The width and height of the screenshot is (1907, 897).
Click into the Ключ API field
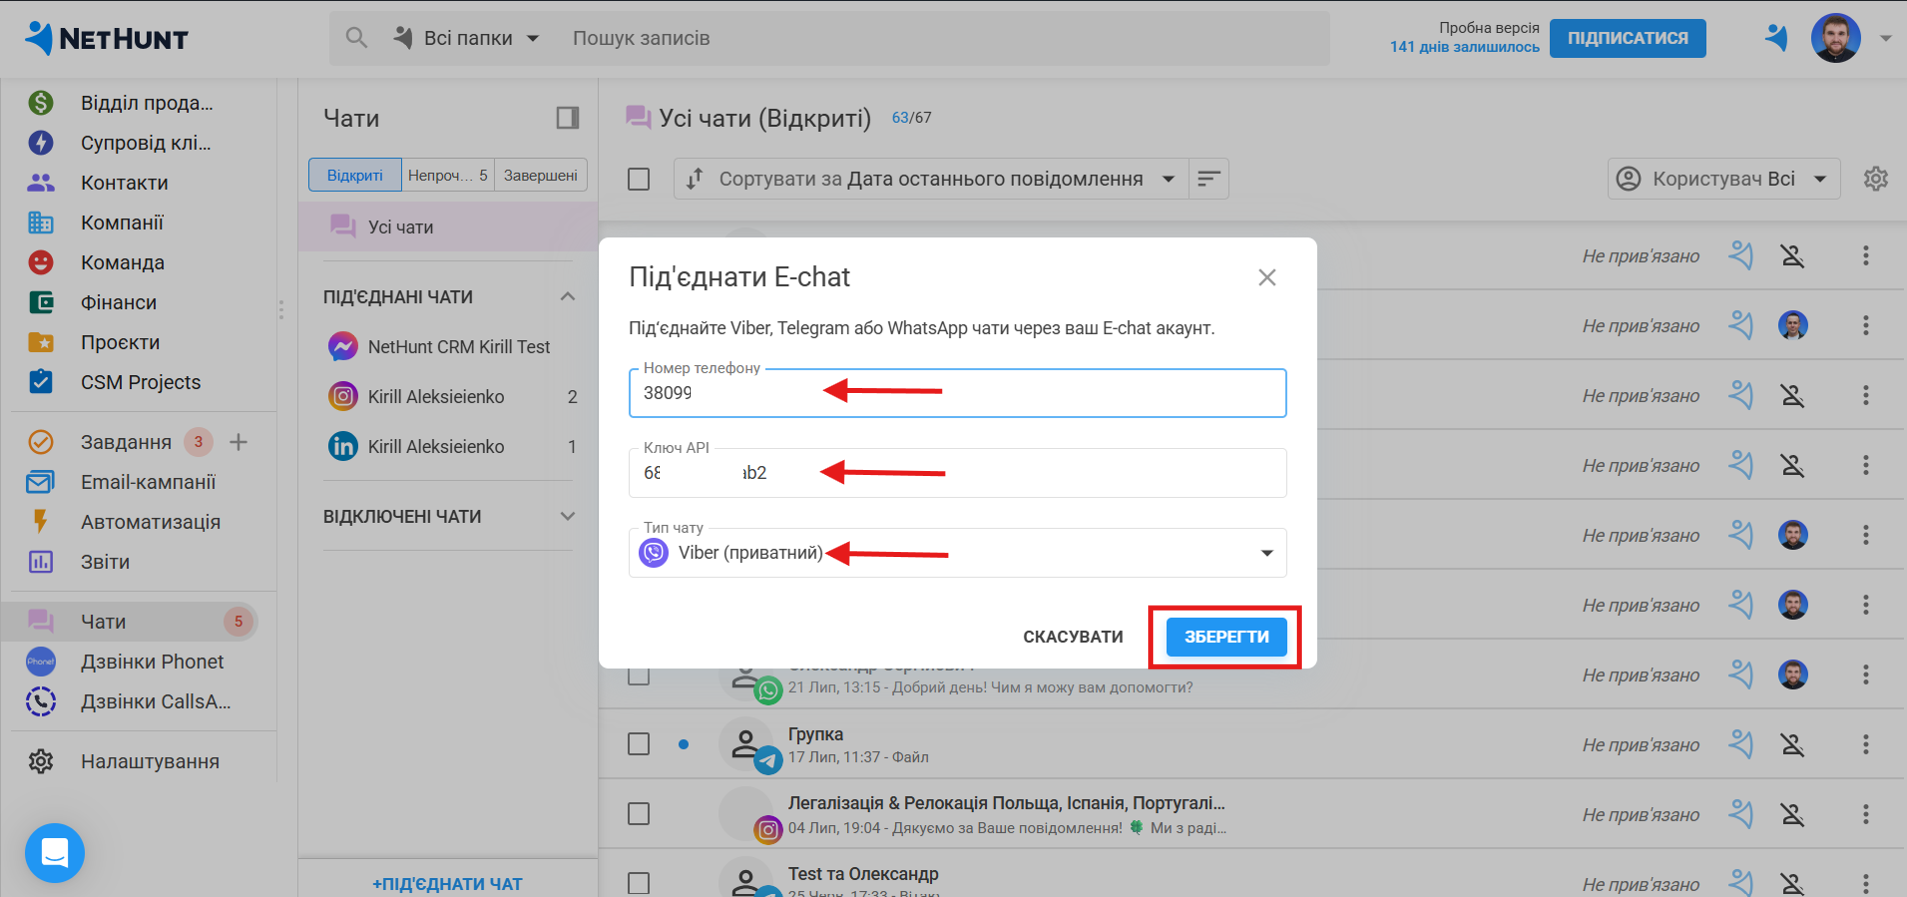coord(957,473)
